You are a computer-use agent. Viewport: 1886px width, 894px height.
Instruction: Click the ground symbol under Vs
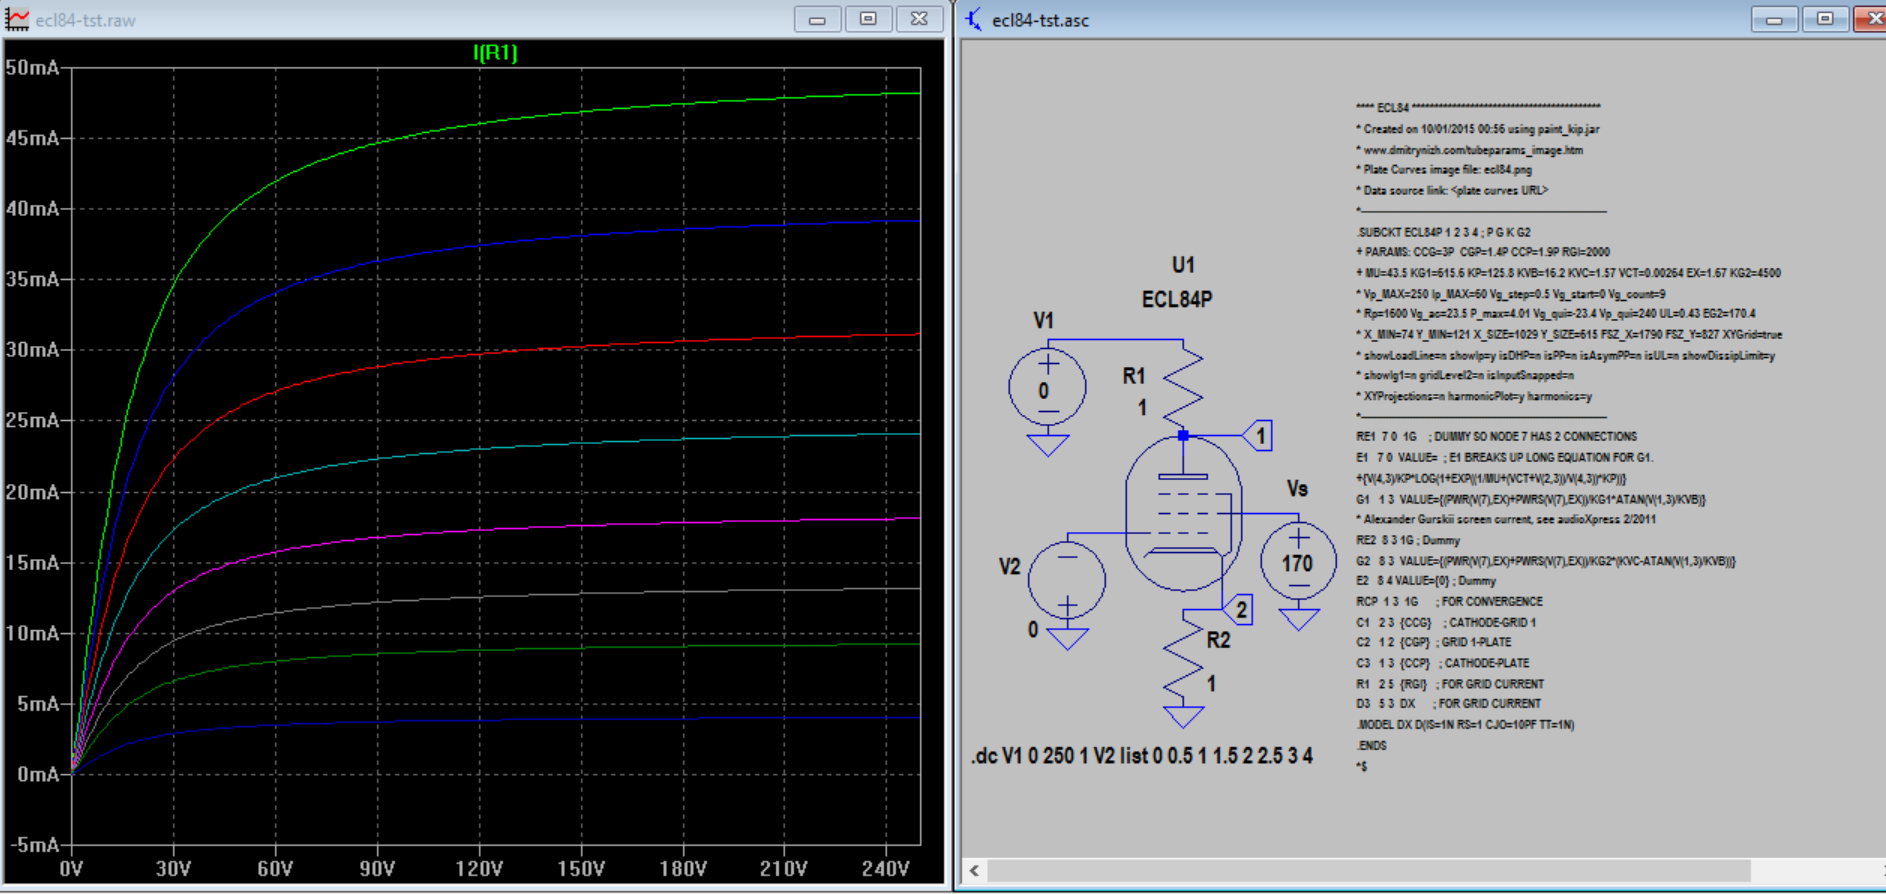click(1298, 618)
